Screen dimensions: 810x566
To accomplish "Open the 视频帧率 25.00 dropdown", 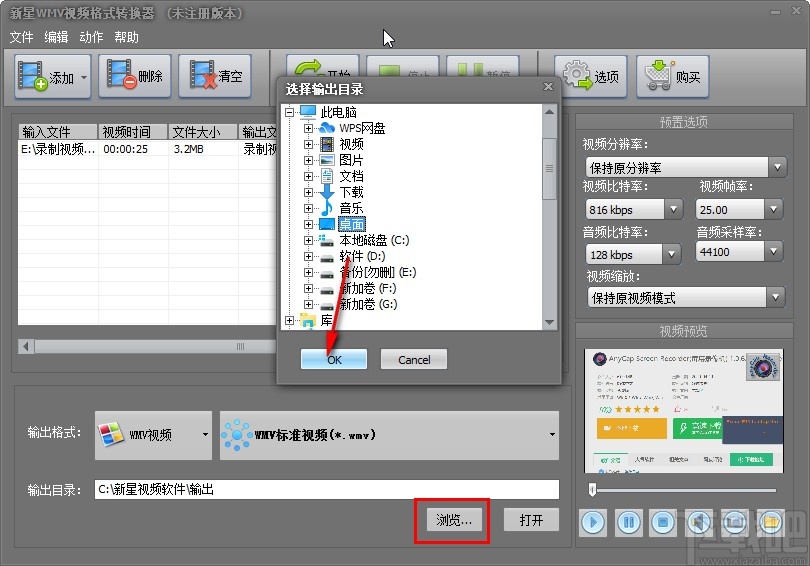I will coord(773,209).
